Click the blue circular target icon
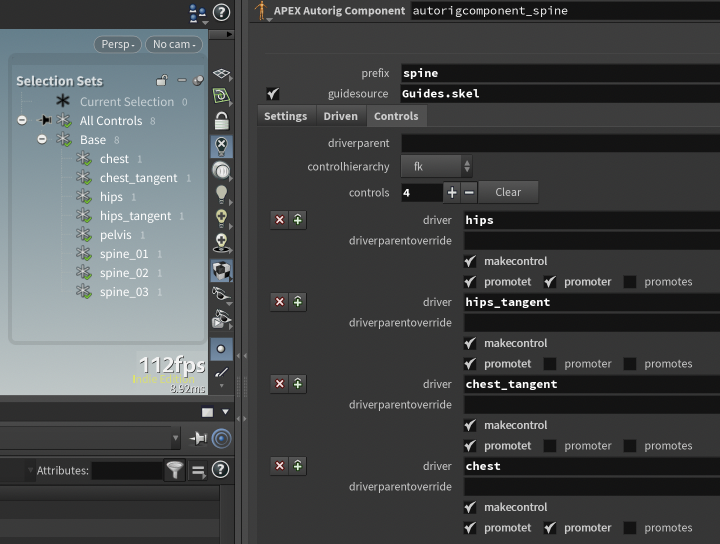 pyautogui.click(x=221, y=438)
